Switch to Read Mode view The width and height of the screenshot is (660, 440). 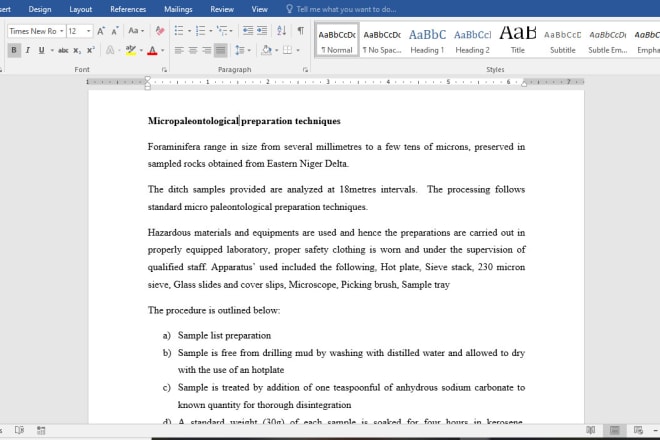(591, 430)
